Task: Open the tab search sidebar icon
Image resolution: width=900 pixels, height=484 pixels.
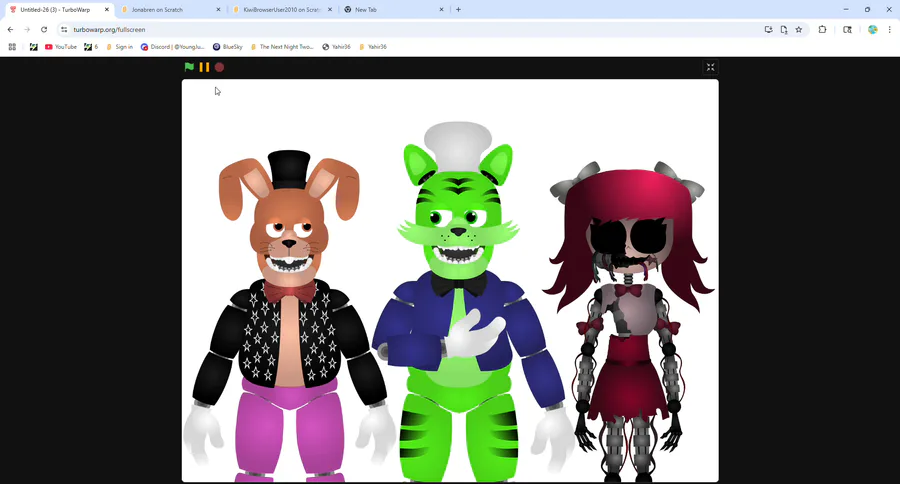Action: tap(847, 29)
